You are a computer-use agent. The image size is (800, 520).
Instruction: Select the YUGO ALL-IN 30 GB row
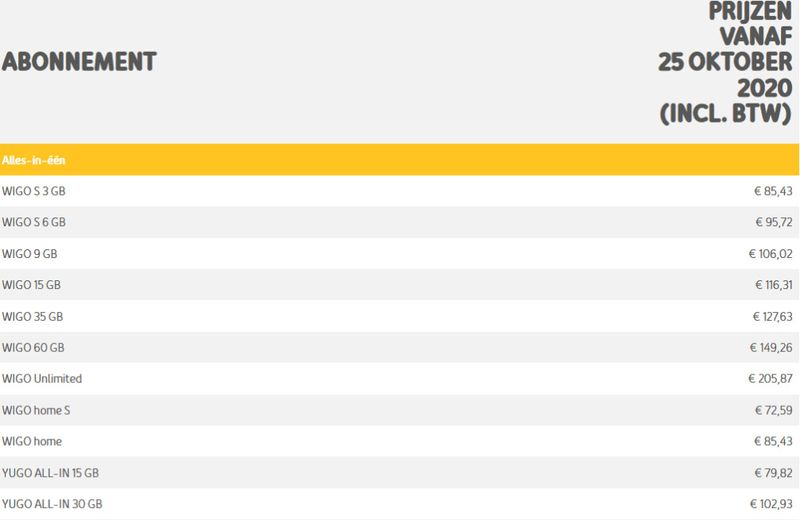[x=399, y=504]
